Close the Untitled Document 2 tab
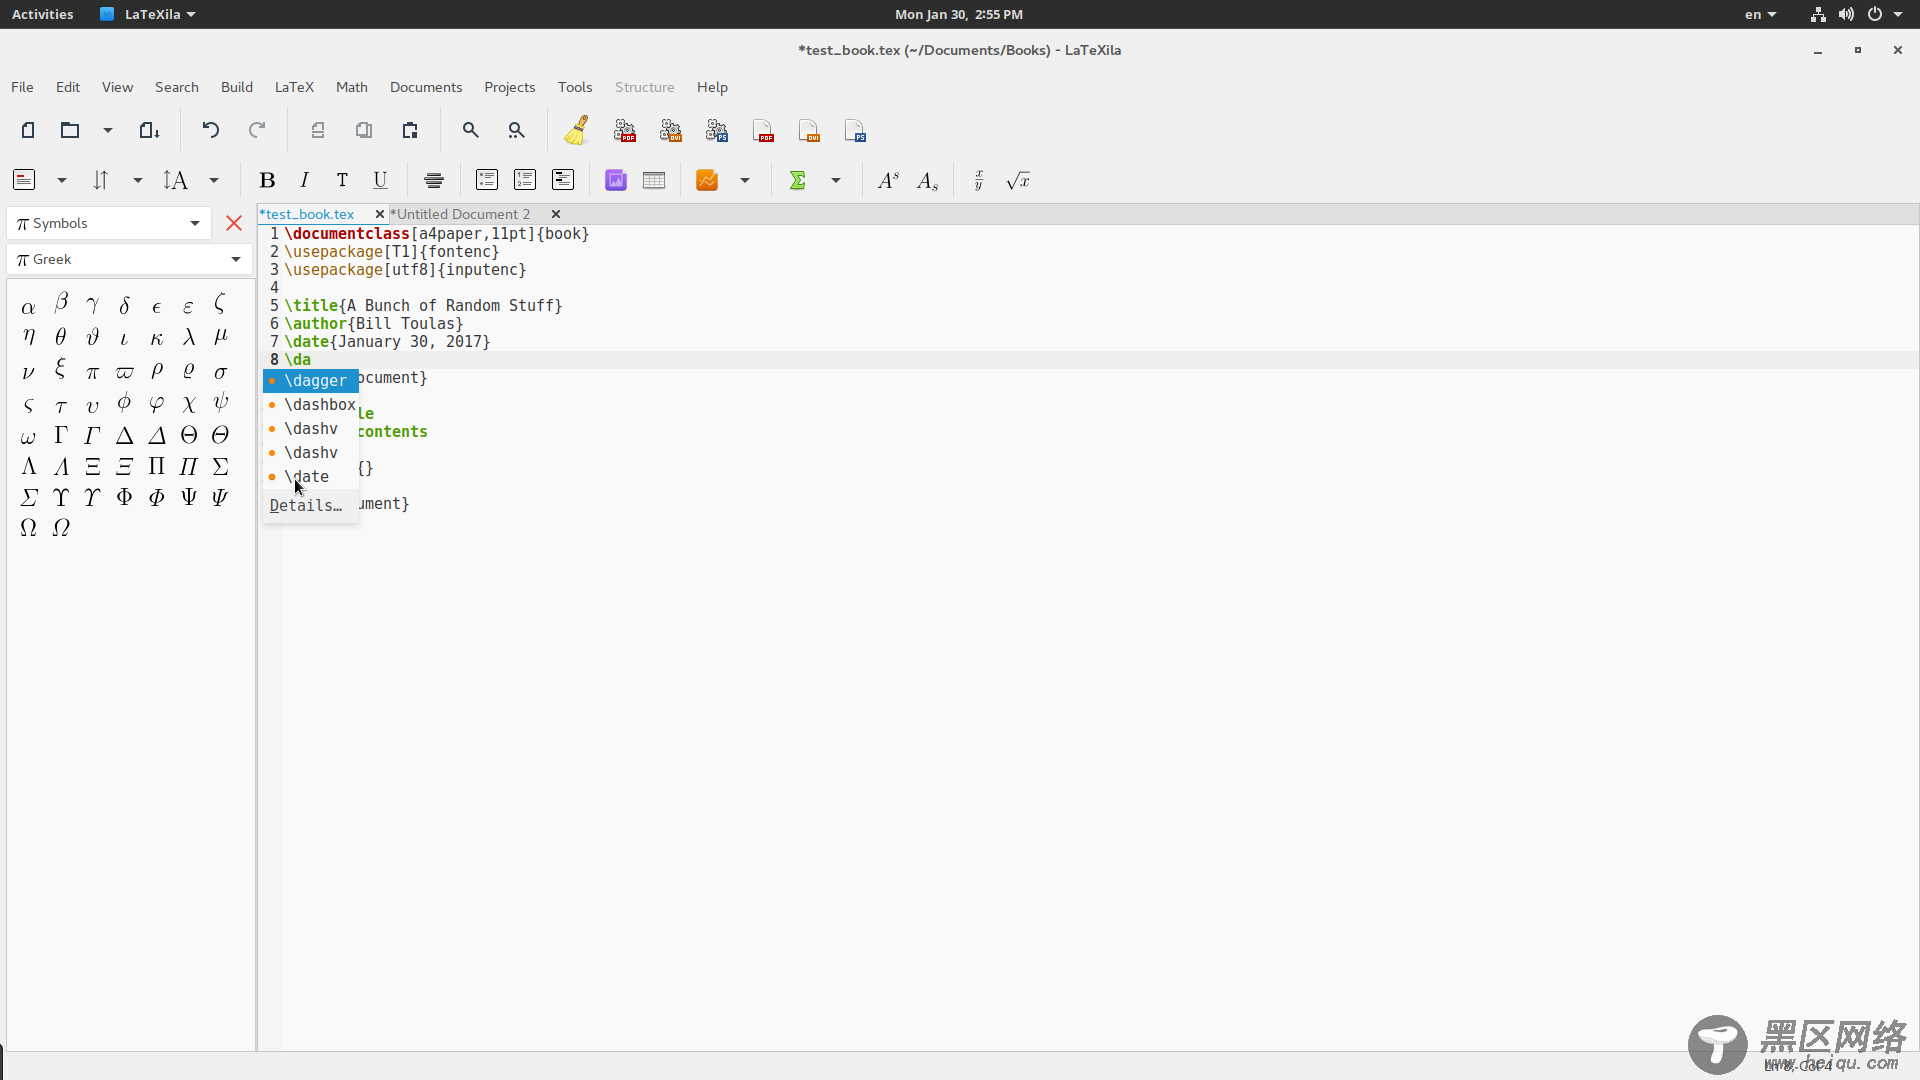The image size is (1920, 1080). 556,214
